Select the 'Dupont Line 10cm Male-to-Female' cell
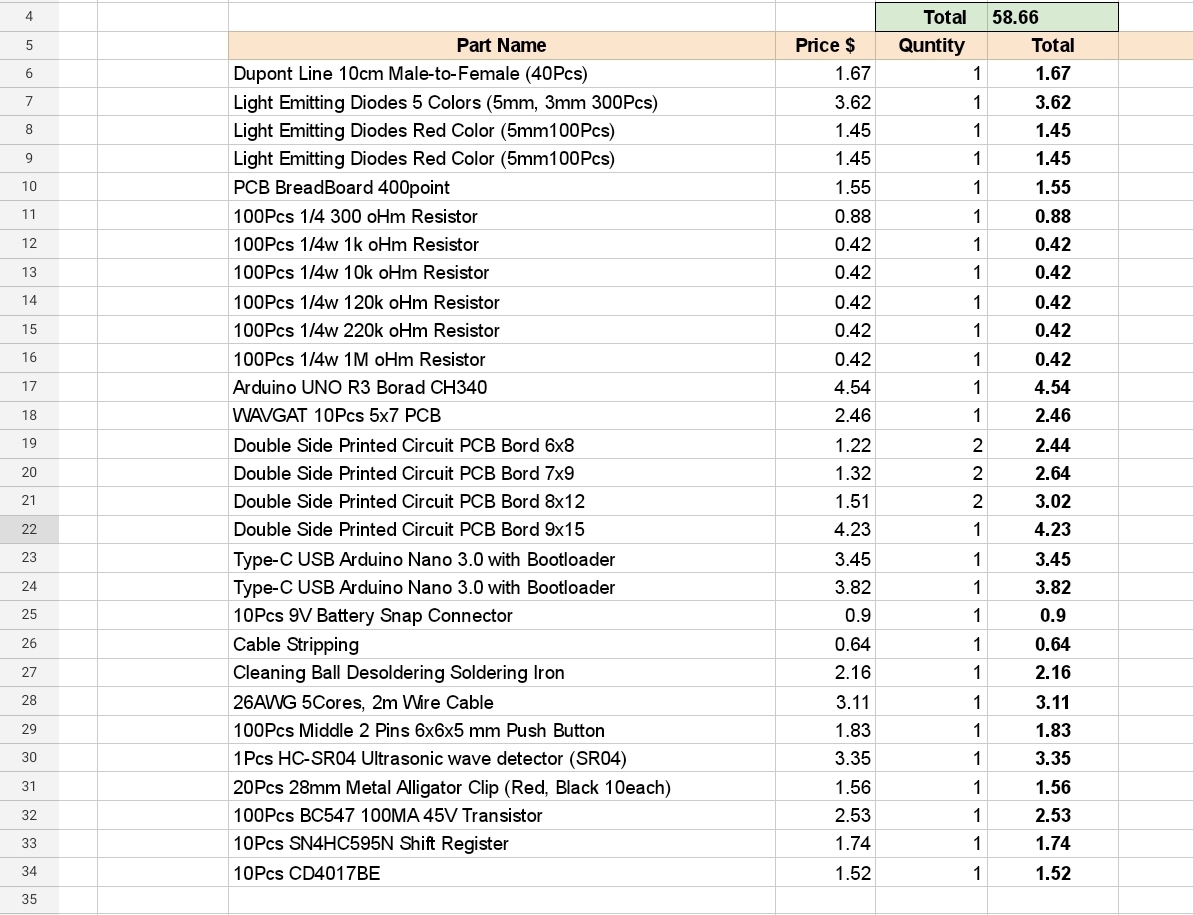This screenshot has height=915, width=1193. (x=501, y=73)
